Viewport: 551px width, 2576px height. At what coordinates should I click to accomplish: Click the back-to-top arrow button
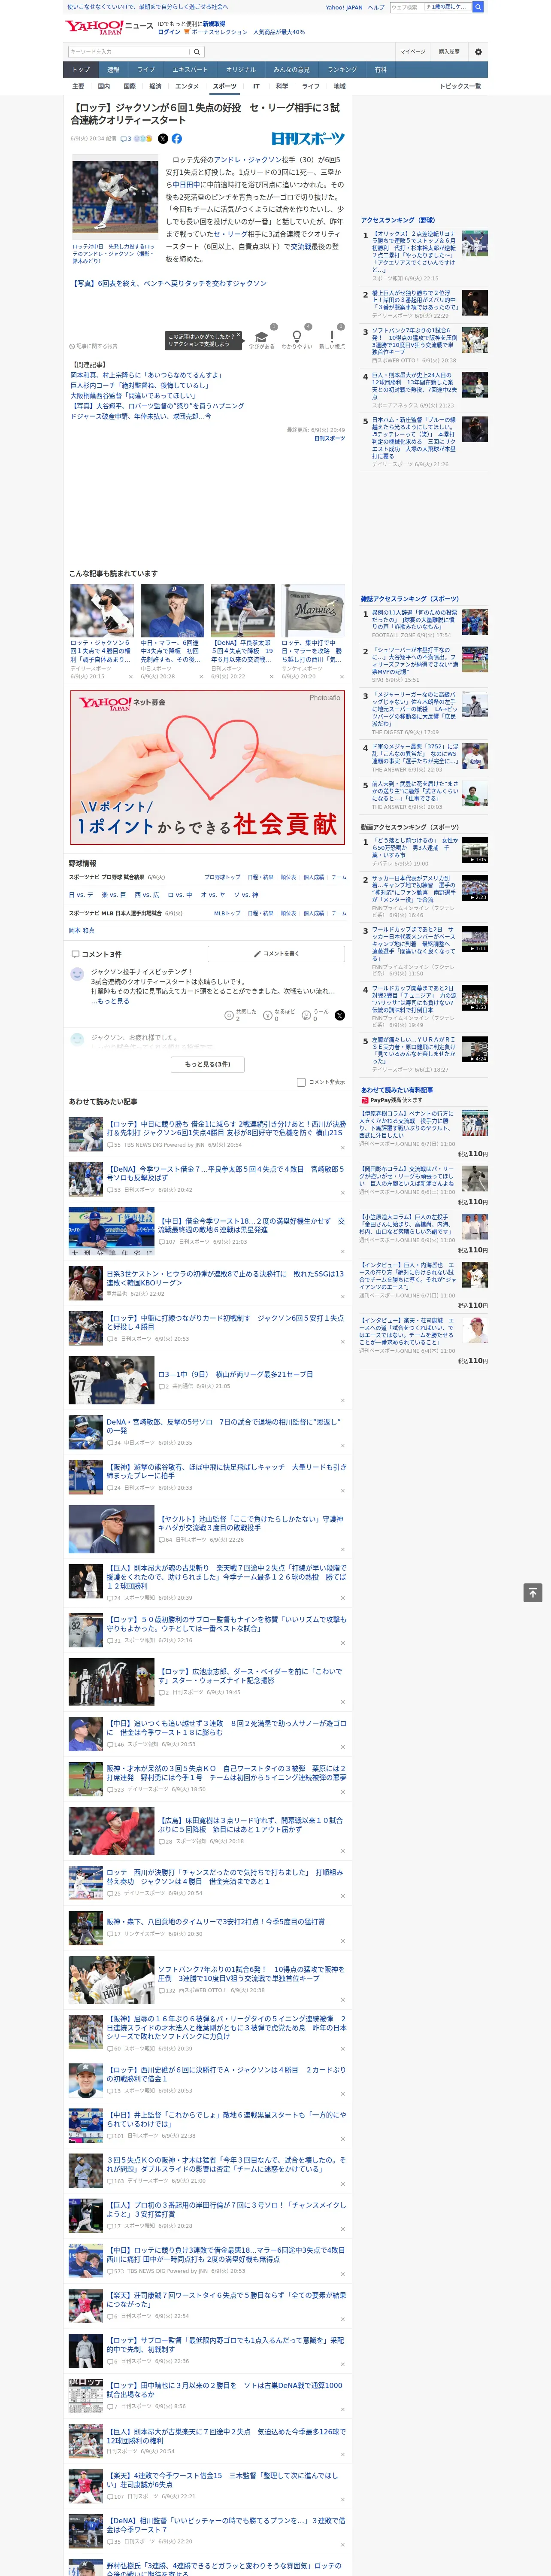click(533, 1592)
